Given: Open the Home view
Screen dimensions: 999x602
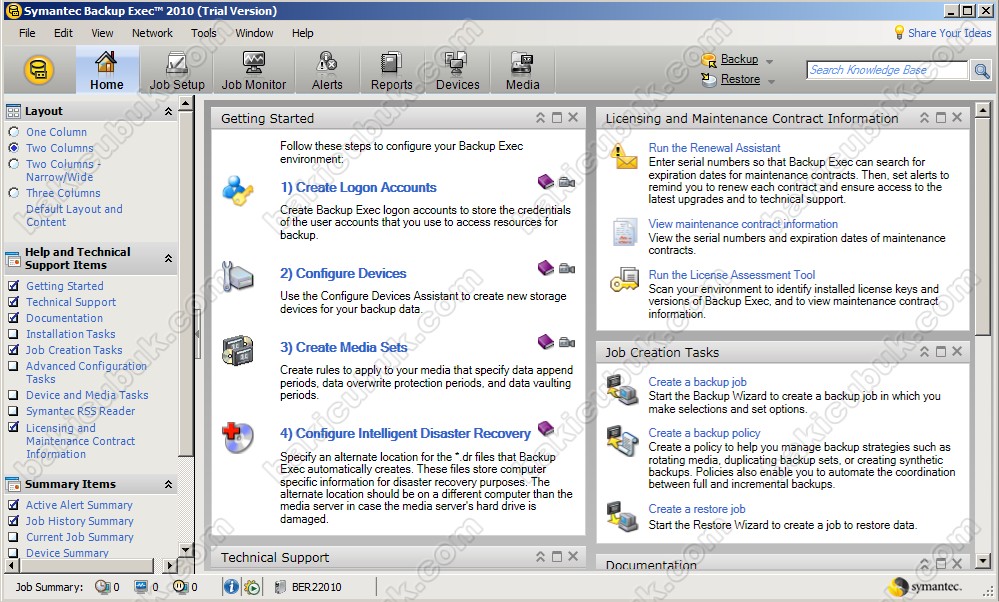Looking at the screenshot, I should (x=106, y=71).
